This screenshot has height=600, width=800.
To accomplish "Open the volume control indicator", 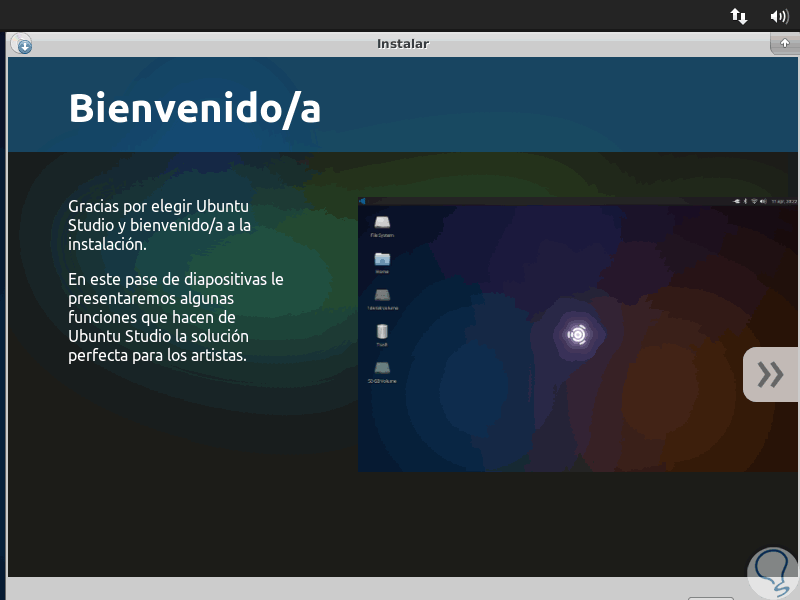I will [779, 16].
